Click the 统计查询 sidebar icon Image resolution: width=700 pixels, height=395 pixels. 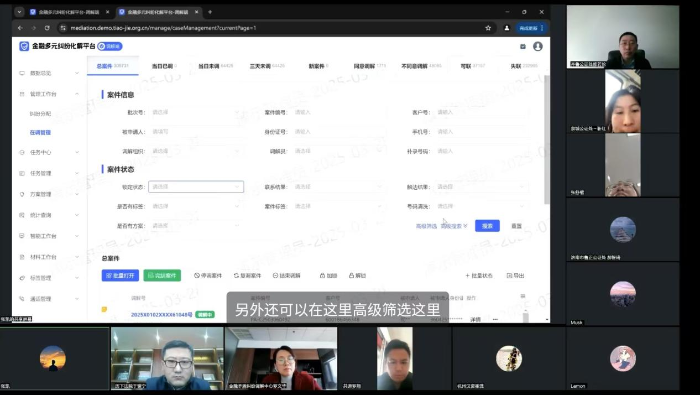[x=22, y=215]
